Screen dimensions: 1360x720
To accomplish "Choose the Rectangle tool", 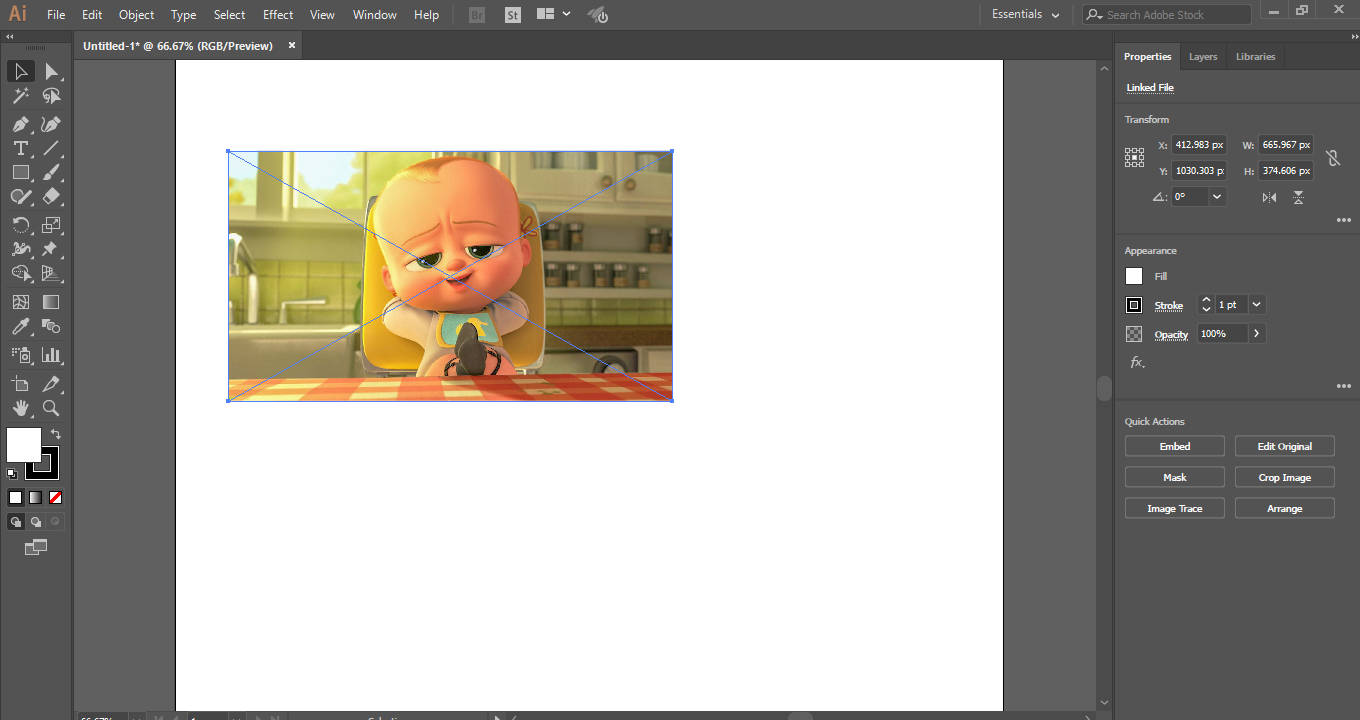I will (x=21, y=172).
